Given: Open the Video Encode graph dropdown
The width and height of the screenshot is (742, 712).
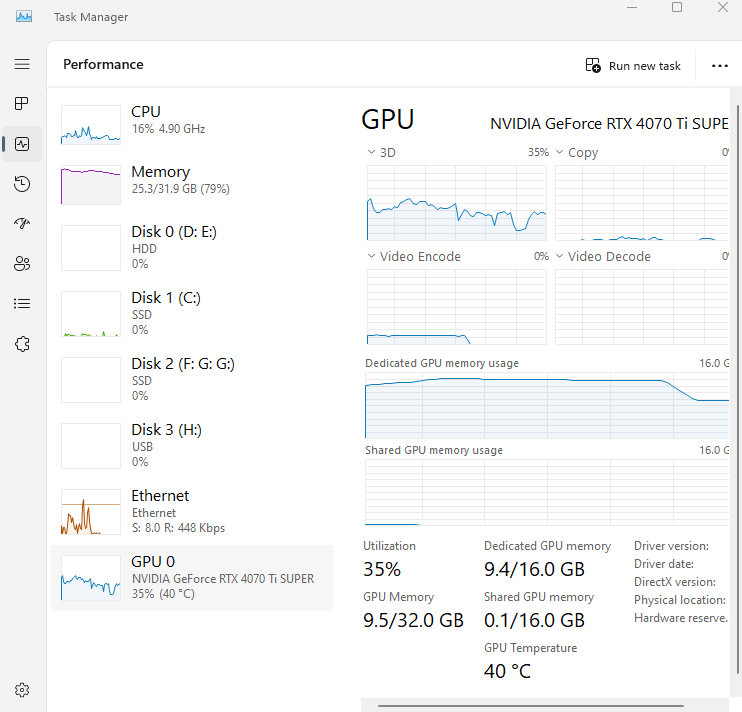Looking at the screenshot, I should (373, 257).
